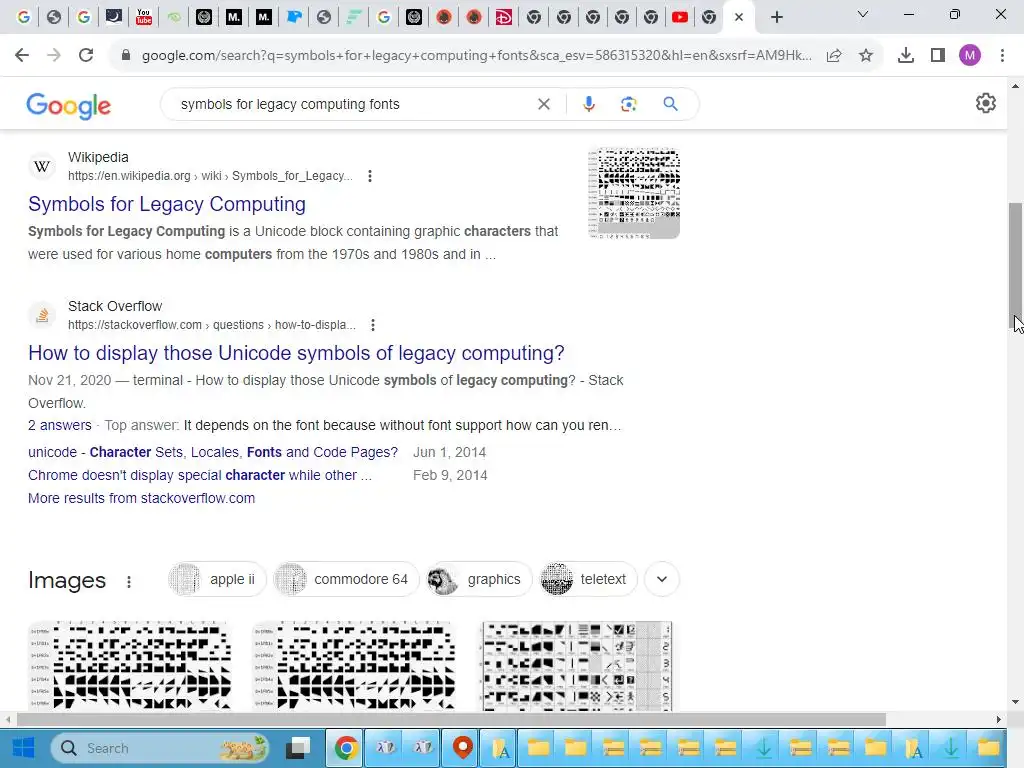Image resolution: width=1024 pixels, height=768 pixels.
Task: Open How to display Unicode symbols link
Action: pos(296,353)
